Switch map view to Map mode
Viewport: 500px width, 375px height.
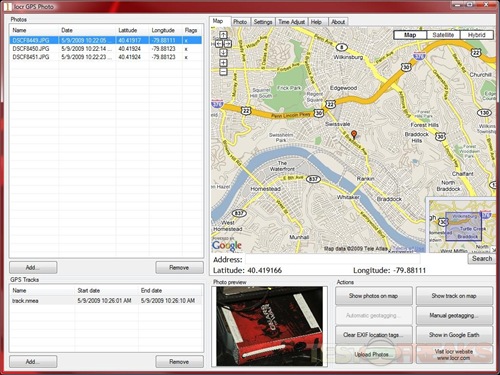[410, 35]
